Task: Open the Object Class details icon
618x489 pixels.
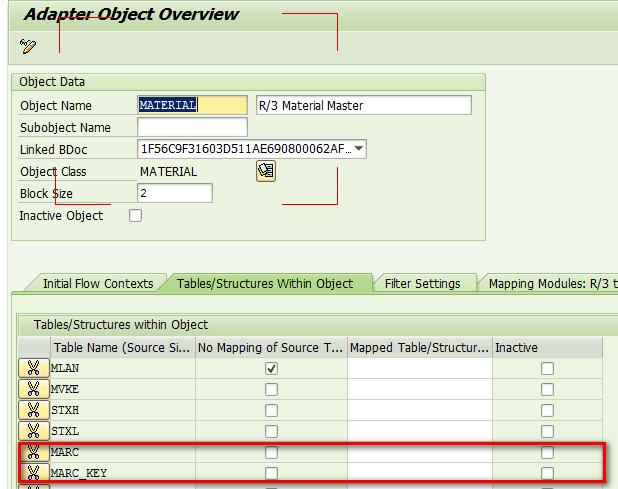Action: [x=266, y=171]
